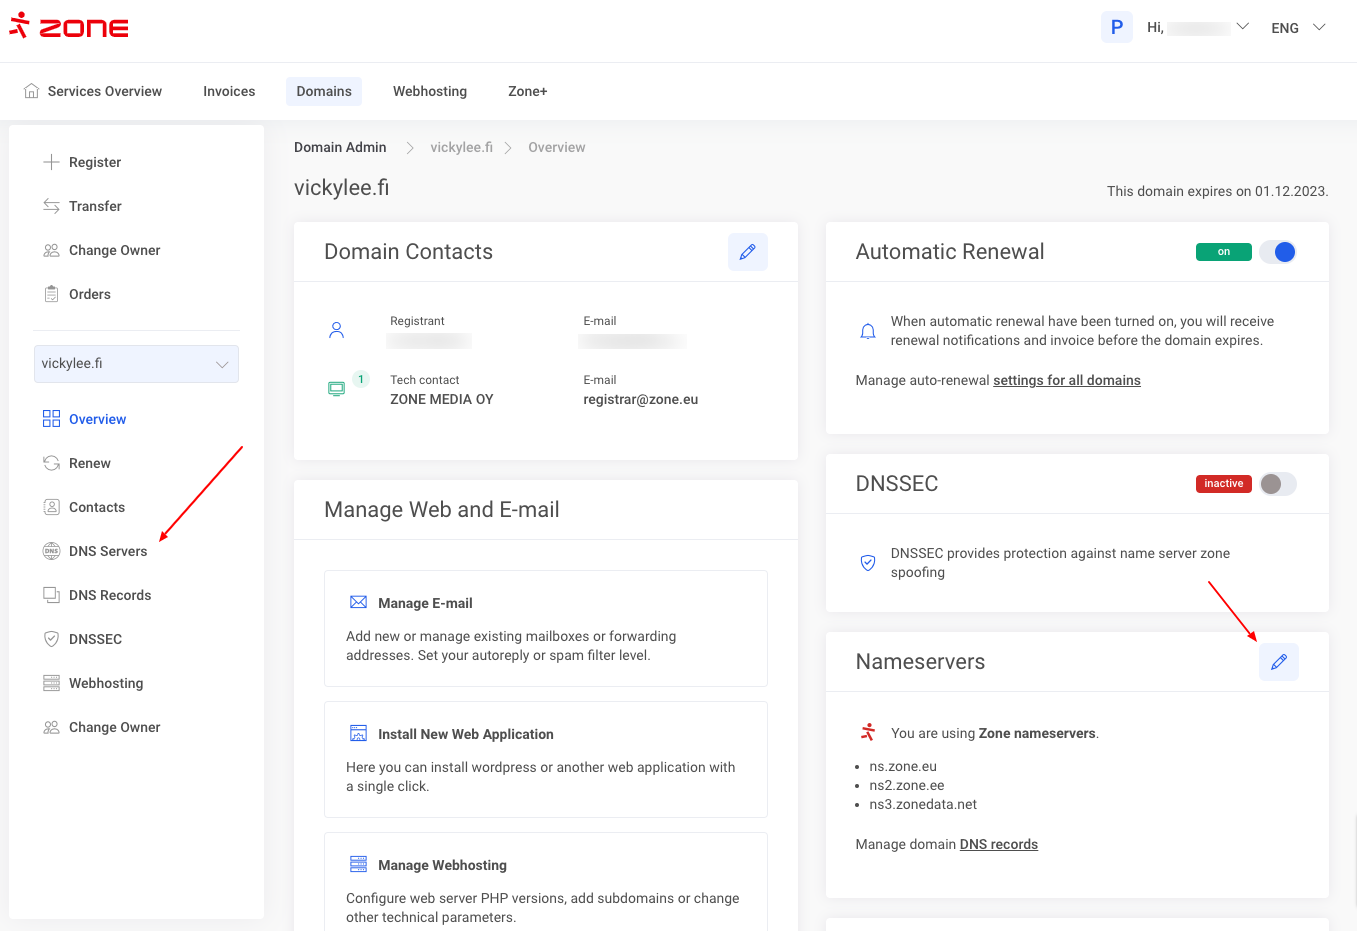Open DNS Servers in sidebar
Screen dimensions: 1357x931
pos(107,551)
